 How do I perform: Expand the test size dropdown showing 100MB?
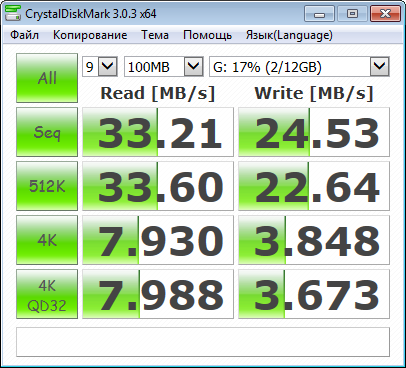pyautogui.click(x=194, y=67)
